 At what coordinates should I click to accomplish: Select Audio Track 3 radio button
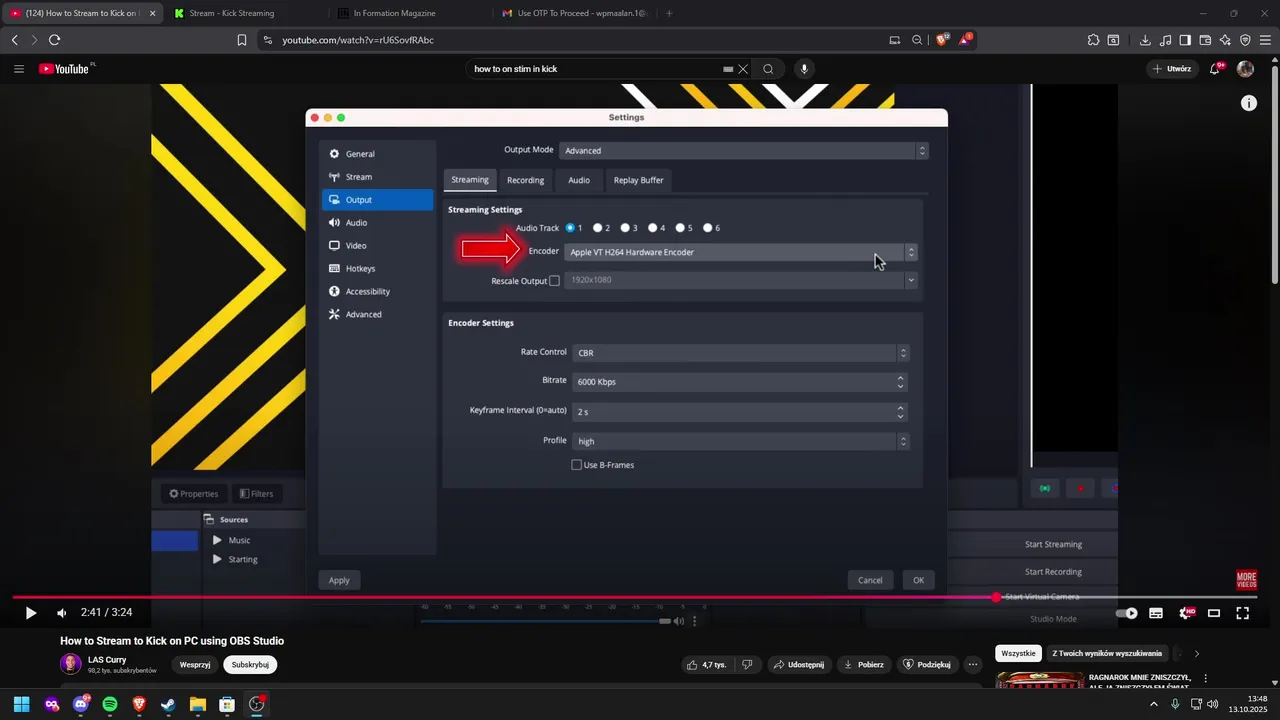pos(625,228)
